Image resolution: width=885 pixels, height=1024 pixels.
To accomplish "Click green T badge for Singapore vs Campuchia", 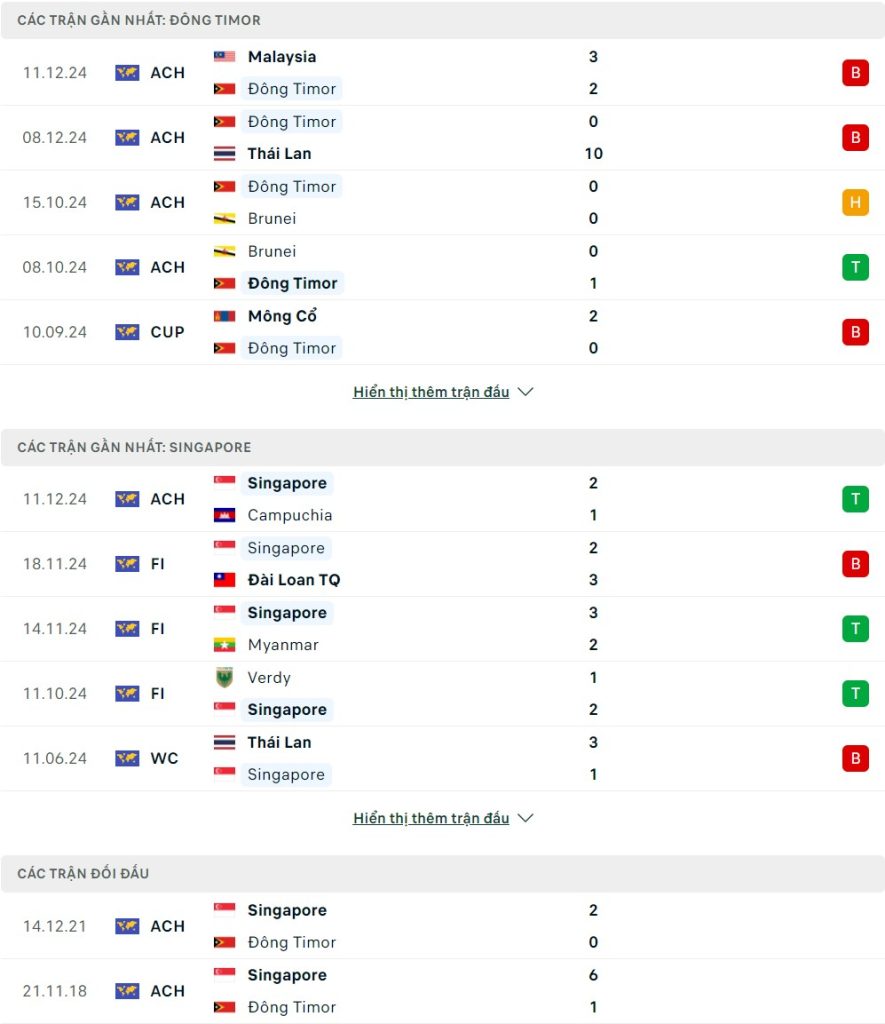I will [x=854, y=499].
